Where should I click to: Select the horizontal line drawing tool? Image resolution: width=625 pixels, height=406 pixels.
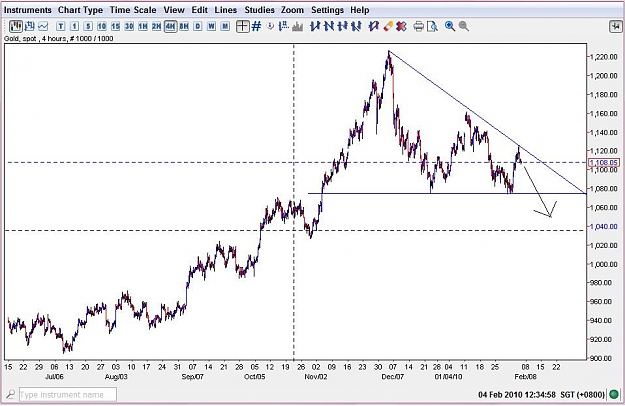click(342, 27)
